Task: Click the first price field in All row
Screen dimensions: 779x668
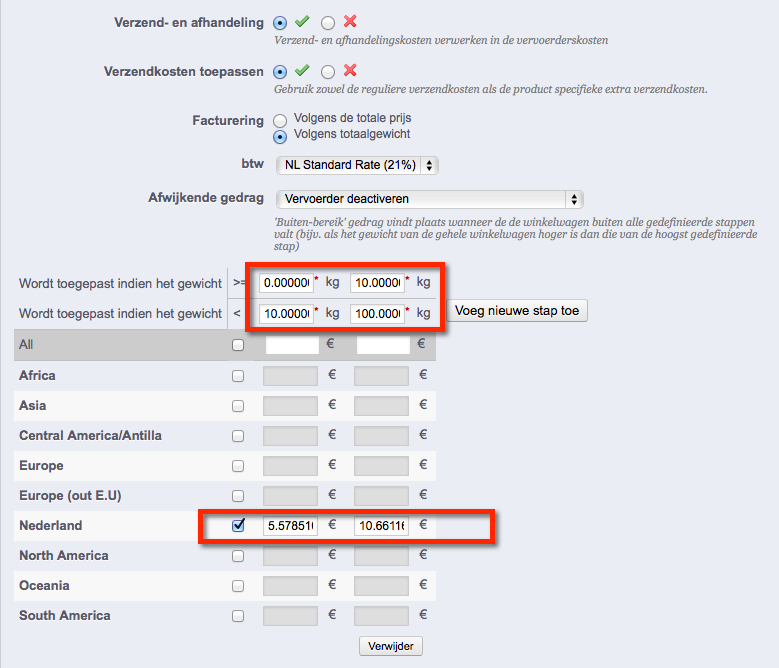Action: click(x=290, y=346)
